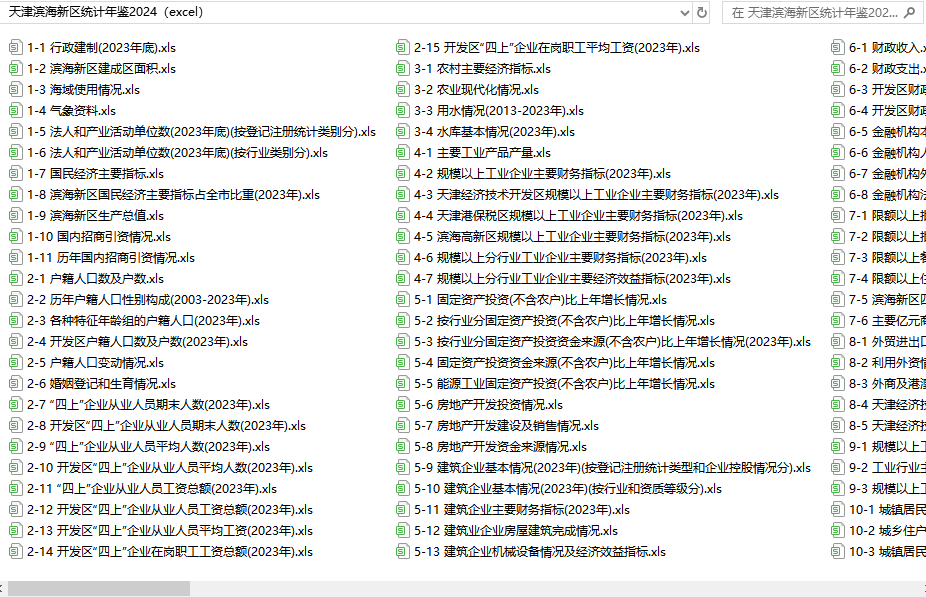Click file icon of 3-4 水库基本情况(2023年).xls
926x597 pixels.
[x=403, y=132]
